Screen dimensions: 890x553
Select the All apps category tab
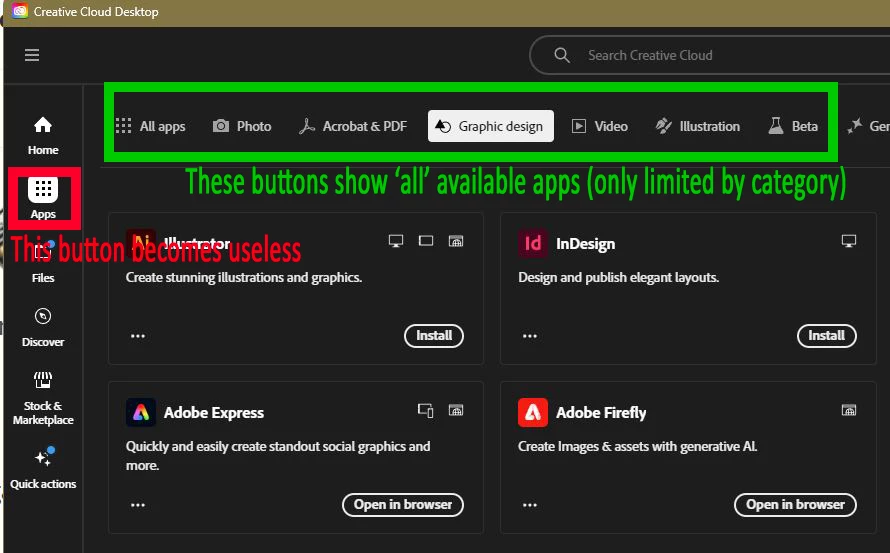coord(150,126)
